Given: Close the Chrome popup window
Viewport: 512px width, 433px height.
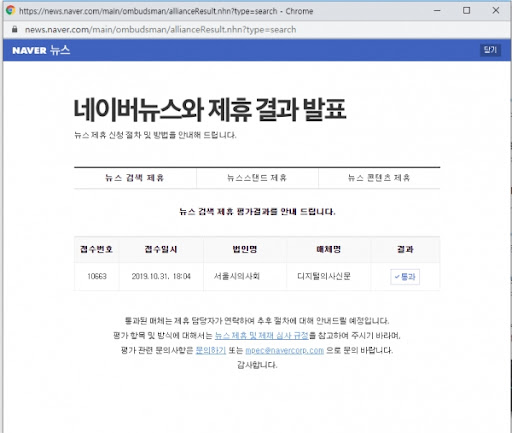Looking at the screenshot, I should [496, 11].
